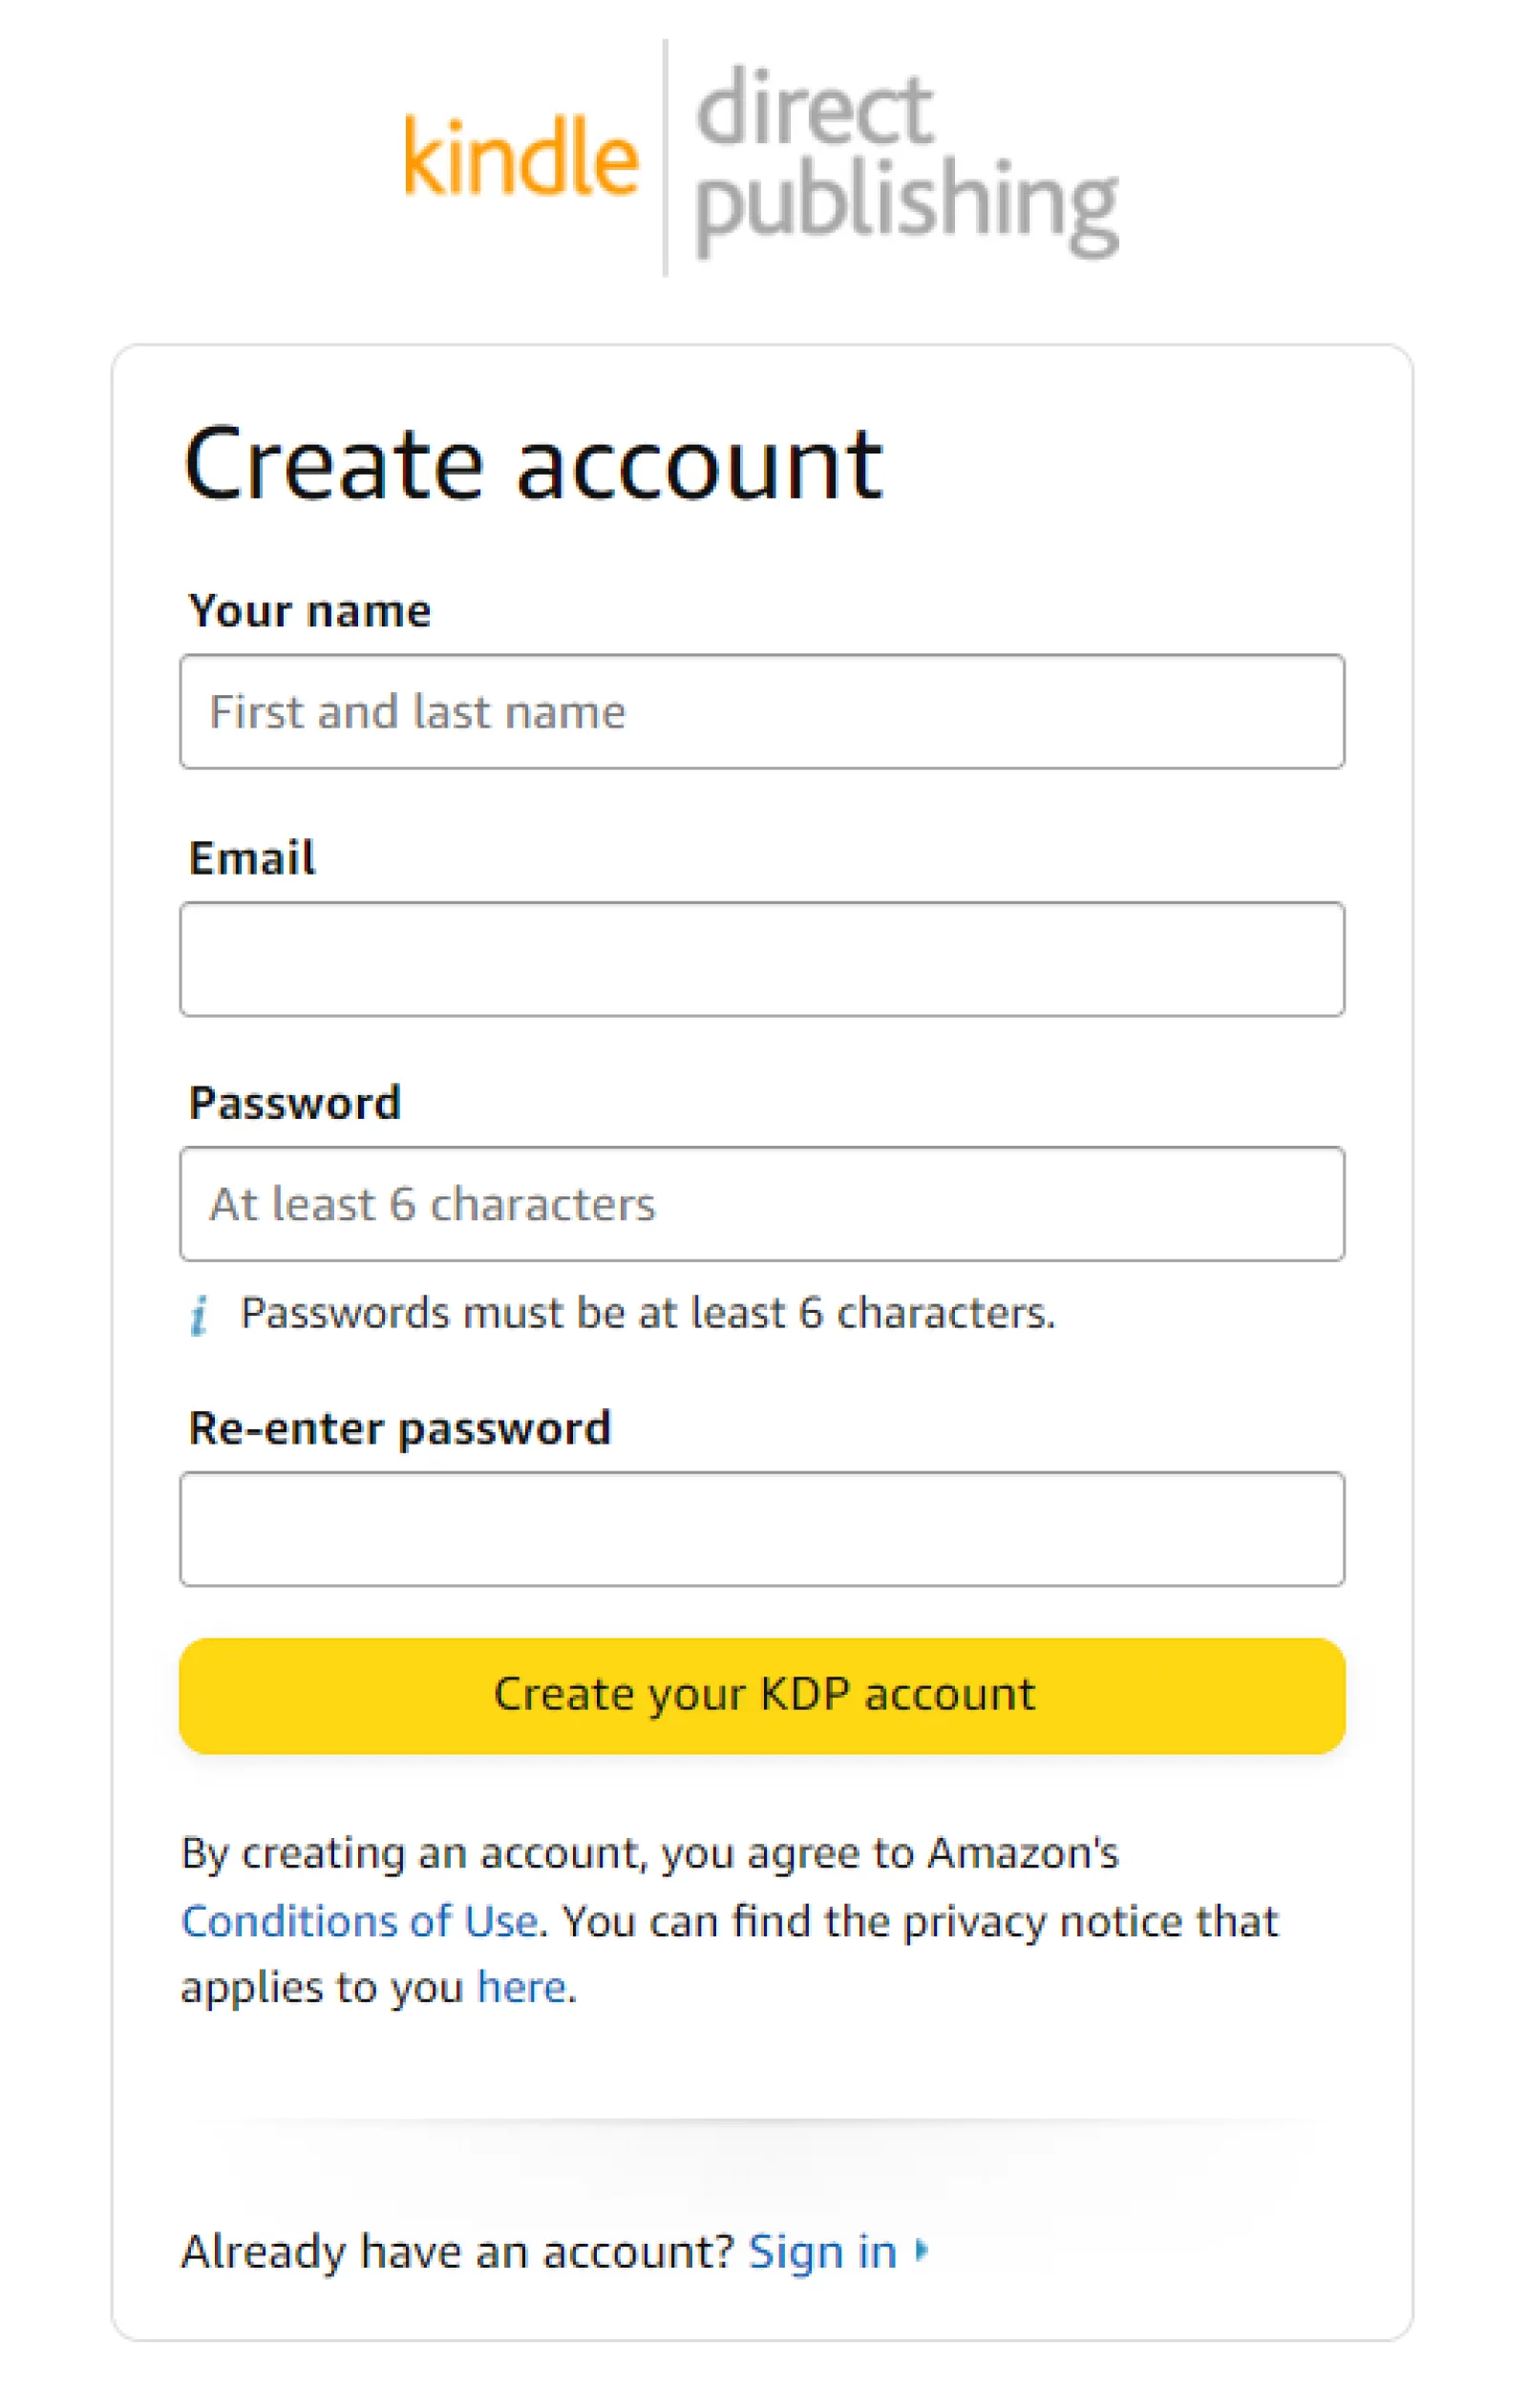1528x2408 pixels.
Task: Click the gray direct publishing logo text
Action: tap(905, 160)
